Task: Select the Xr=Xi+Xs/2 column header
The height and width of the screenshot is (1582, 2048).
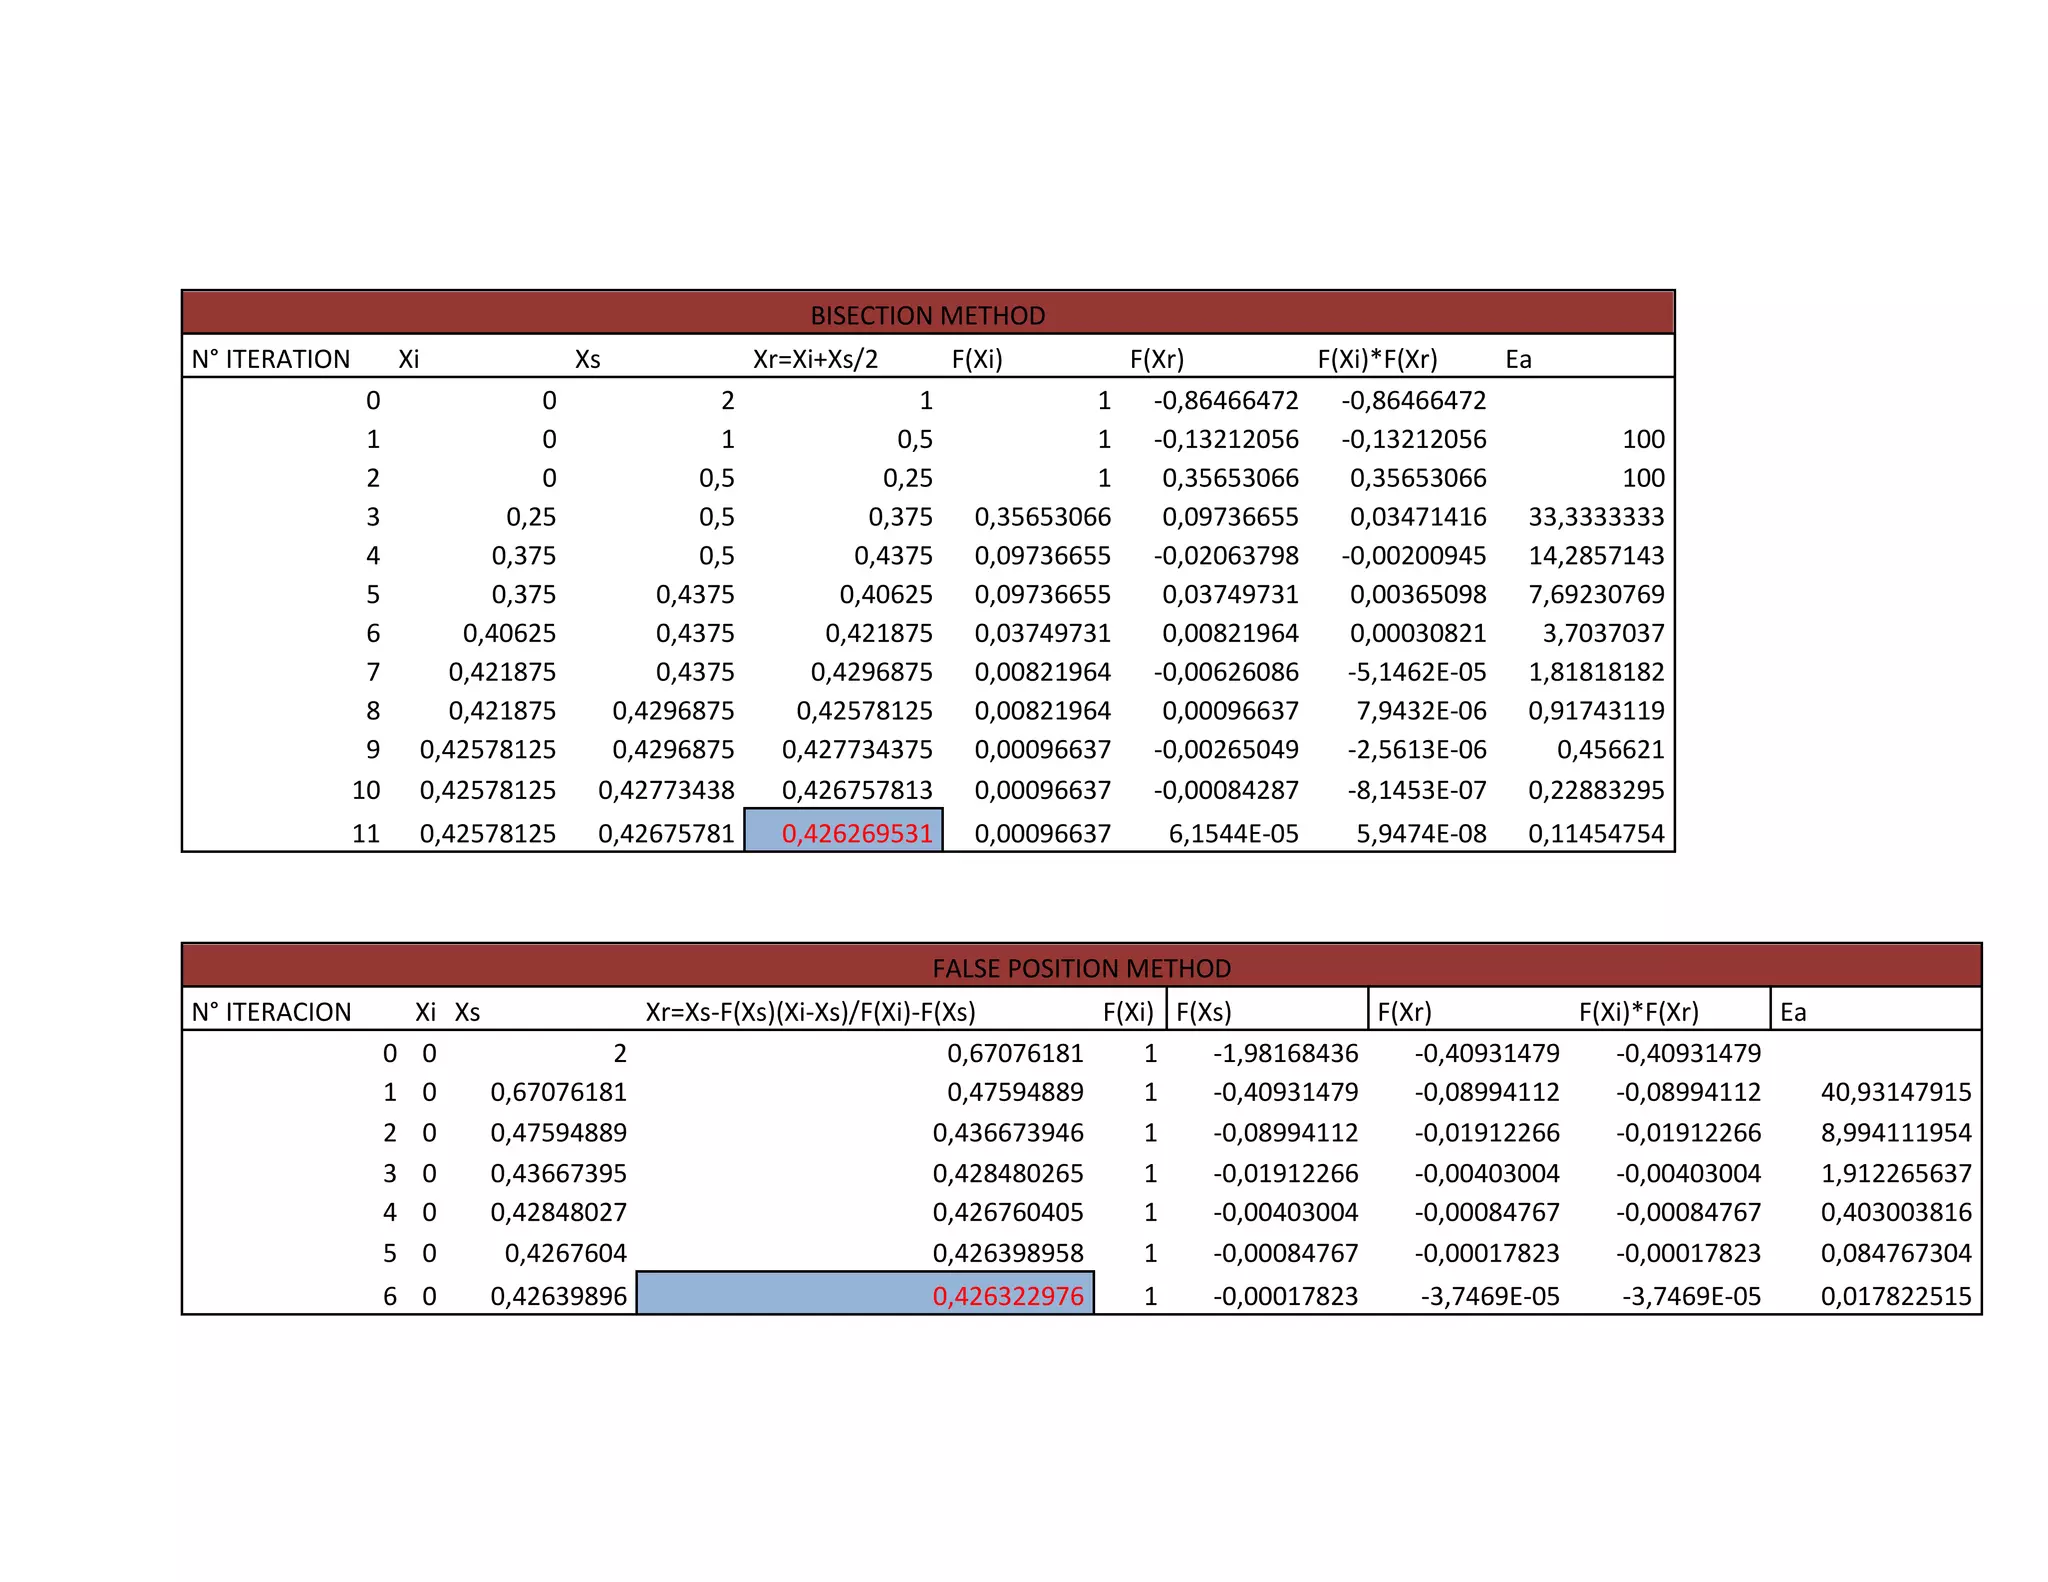Action: pyautogui.click(x=815, y=359)
